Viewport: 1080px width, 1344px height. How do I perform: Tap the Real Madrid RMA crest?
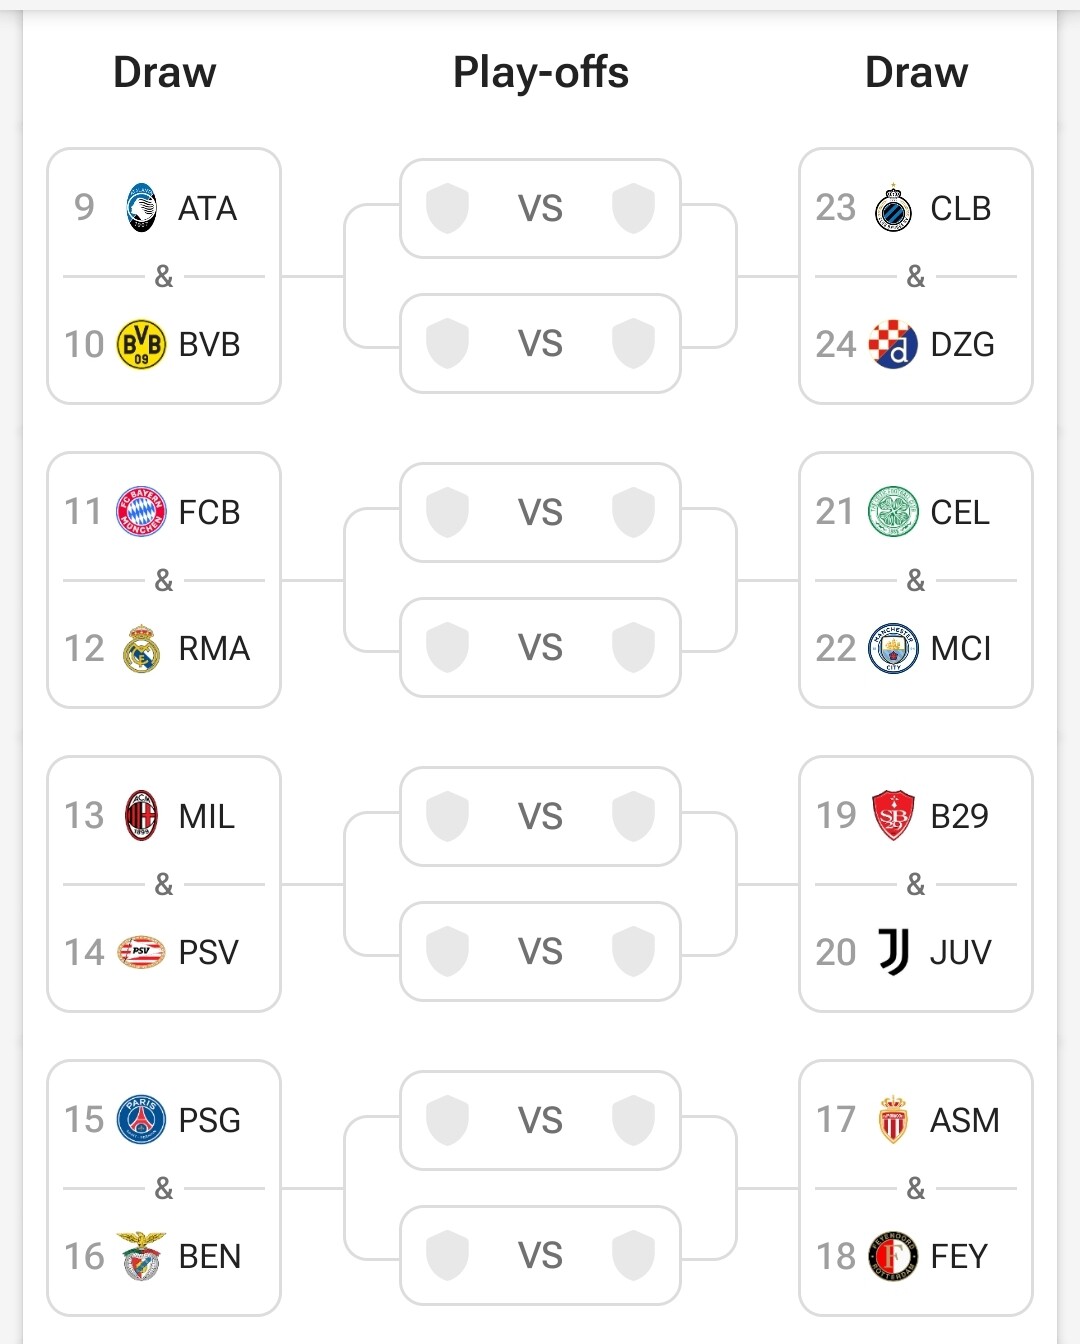tap(142, 648)
